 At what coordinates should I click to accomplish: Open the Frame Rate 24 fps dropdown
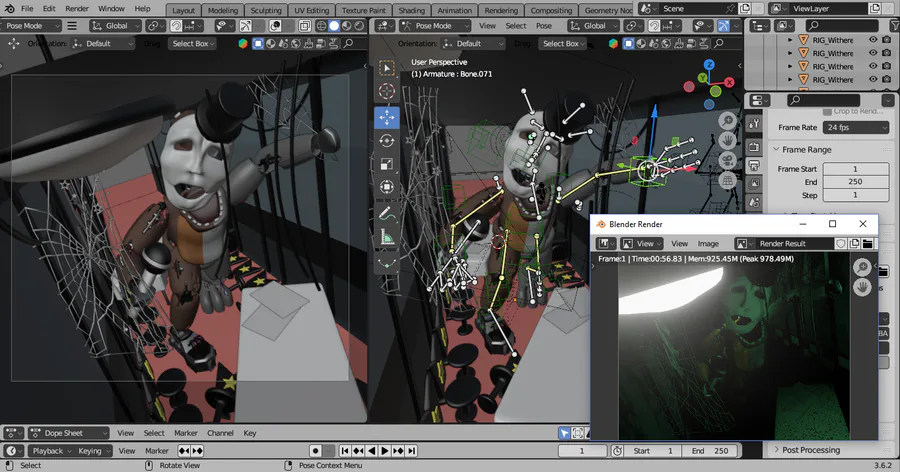(x=856, y=127)
